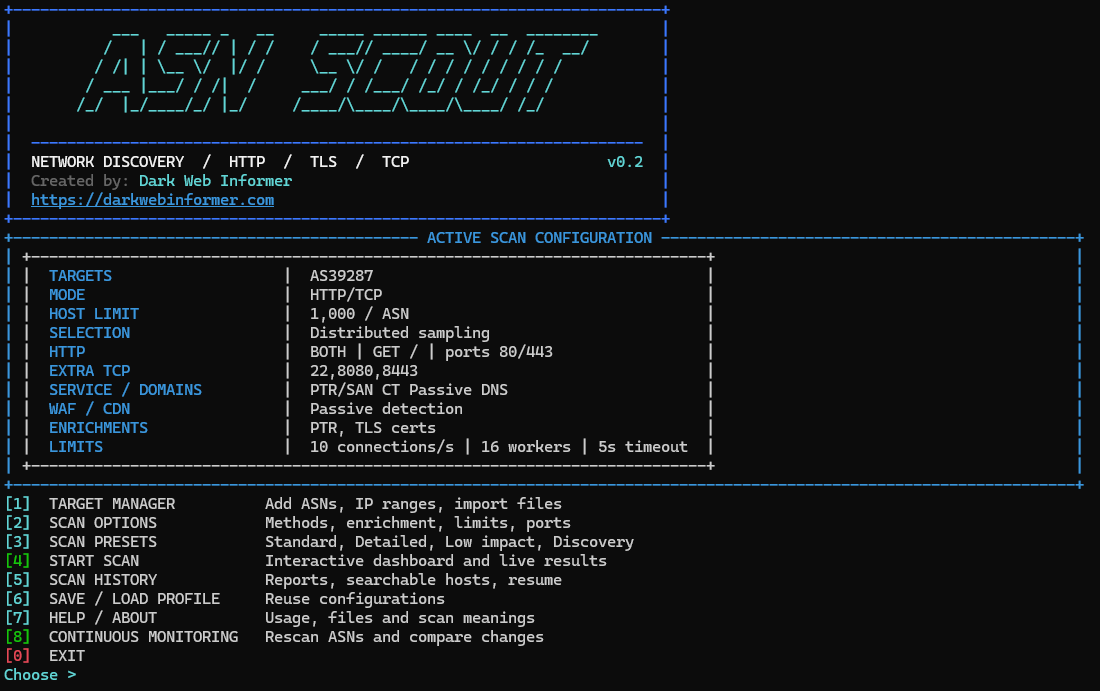This screenshot has height=691, width=1100.
Task: Click the HTTP/TCP mode value
Action: click(346, 295)
